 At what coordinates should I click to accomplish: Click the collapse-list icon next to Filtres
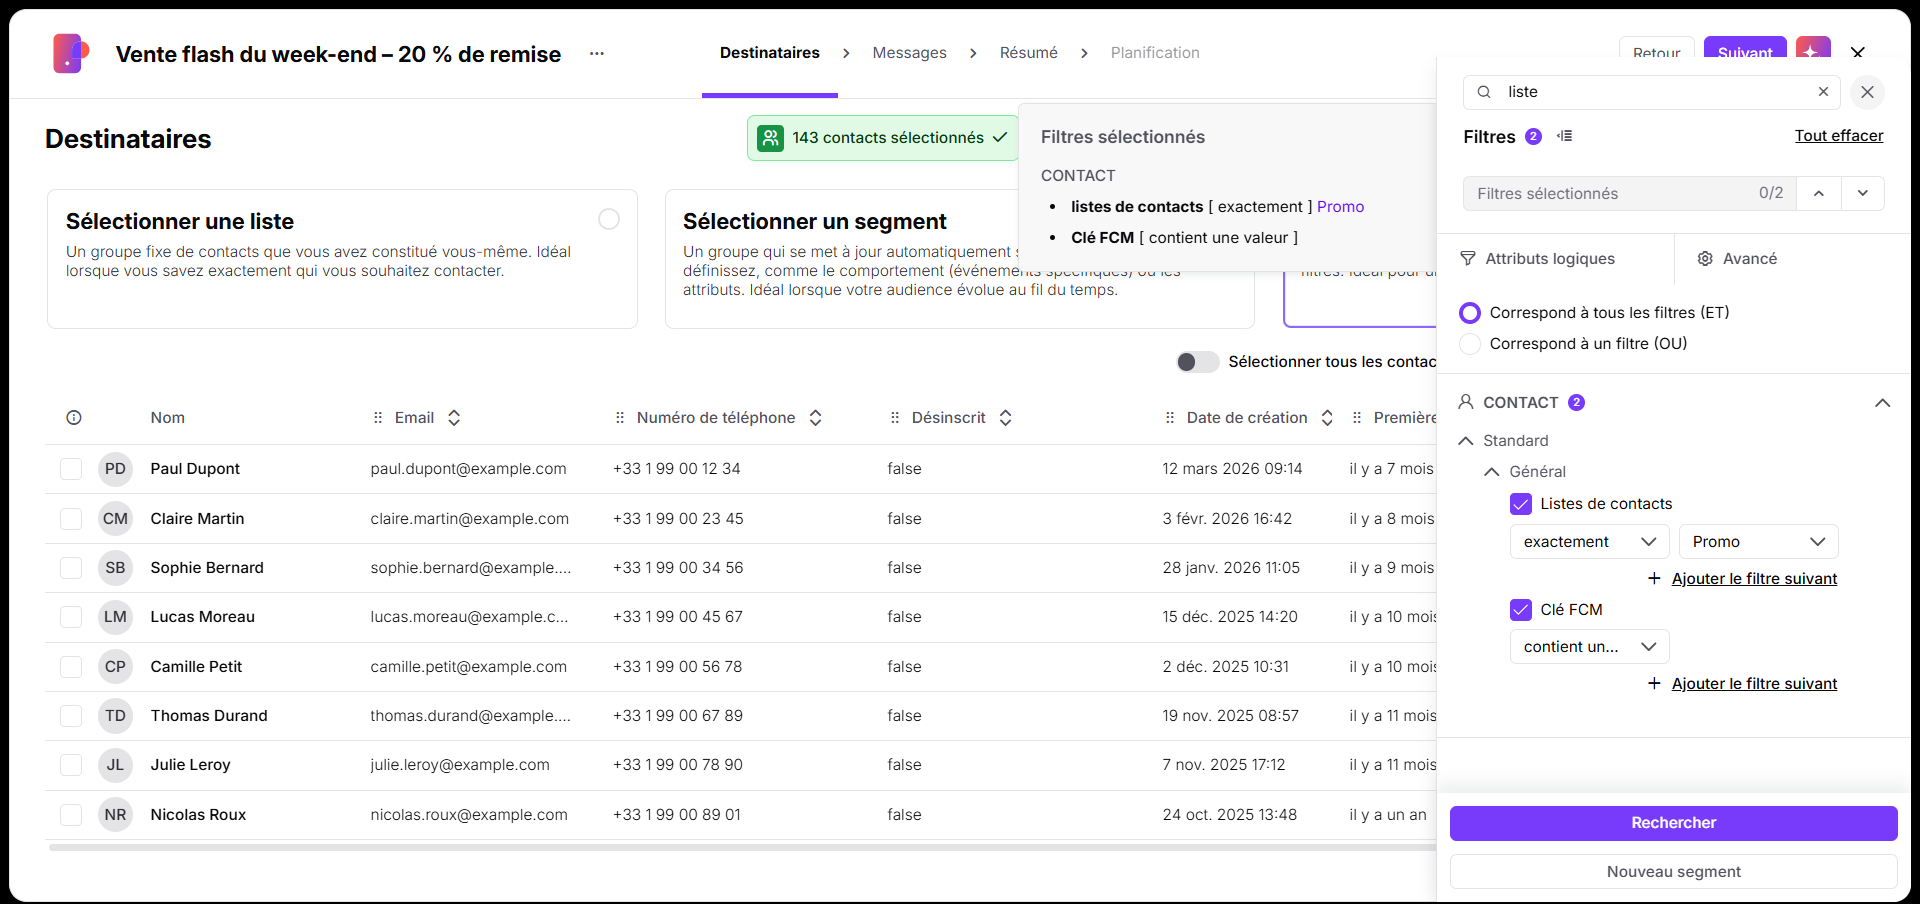[x=1565, y=136]
